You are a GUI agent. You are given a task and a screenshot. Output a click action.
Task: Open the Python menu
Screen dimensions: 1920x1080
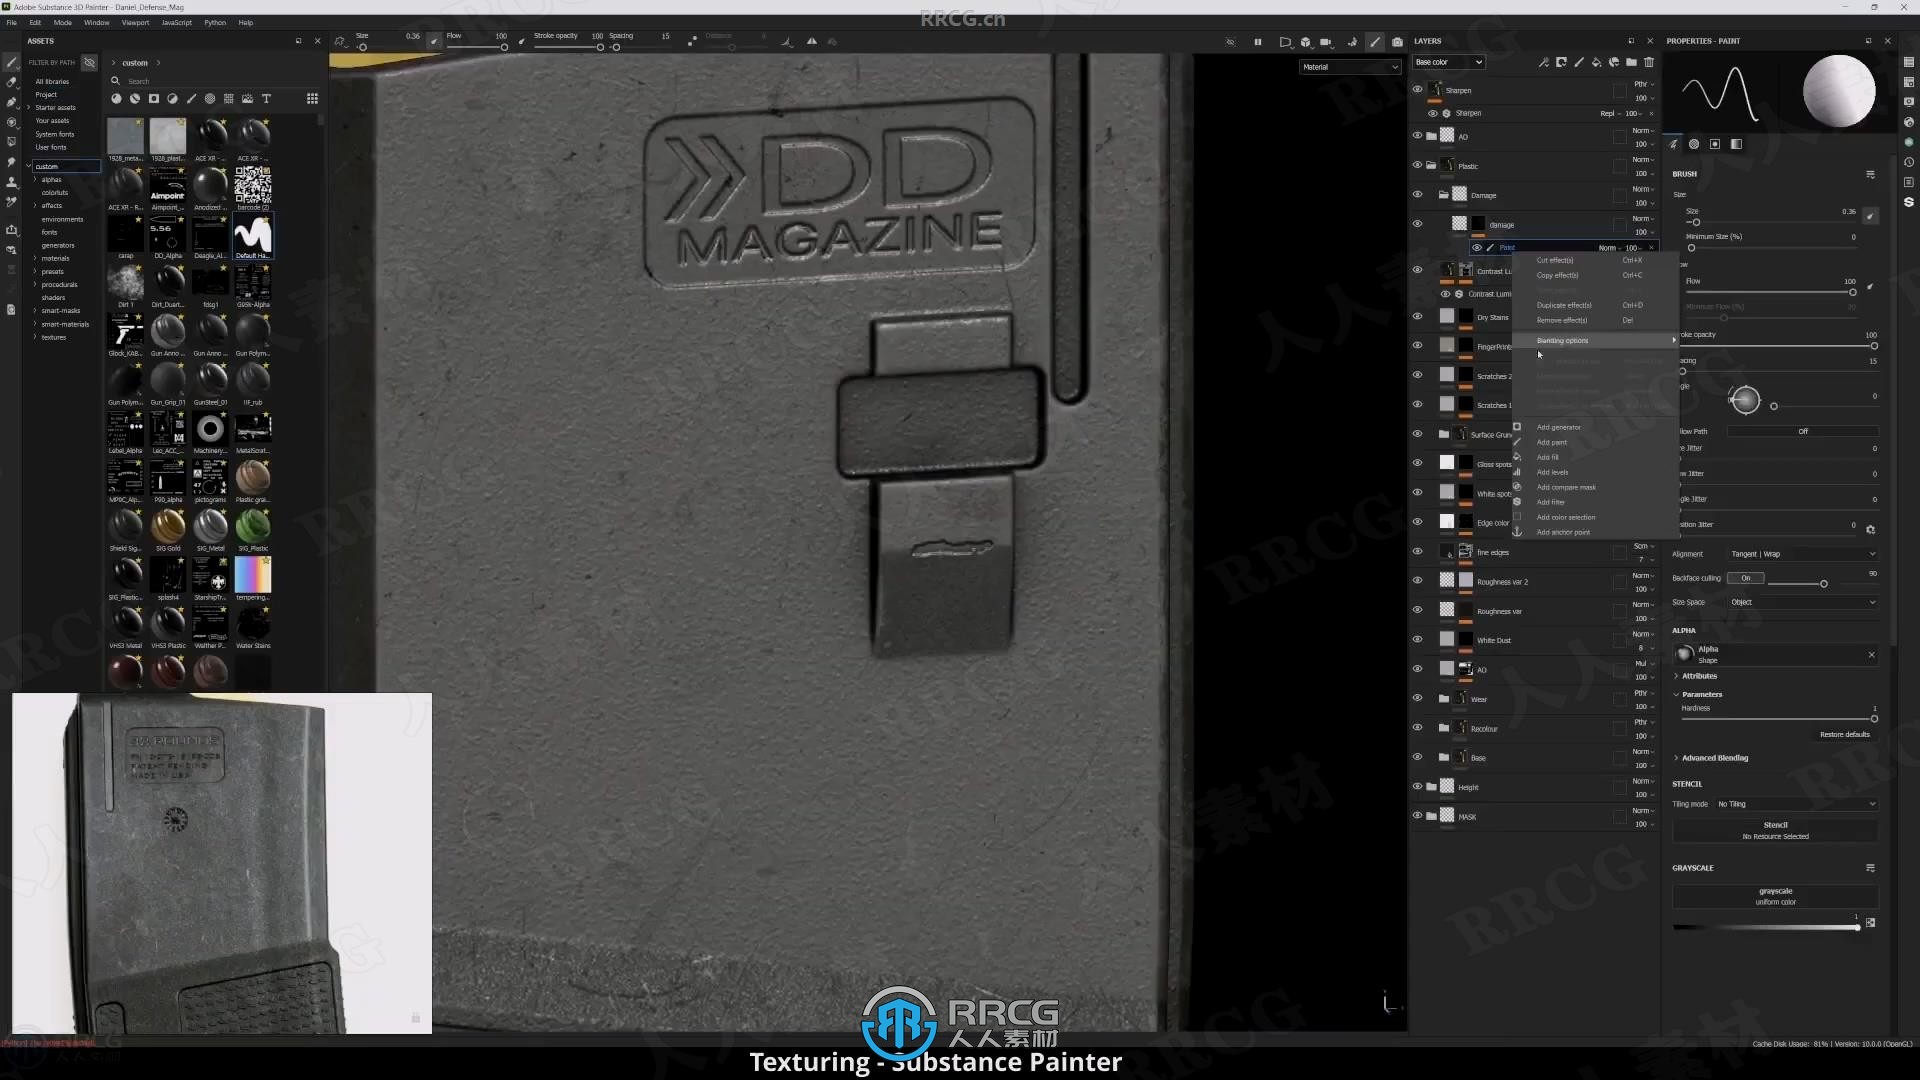point(215,22)
